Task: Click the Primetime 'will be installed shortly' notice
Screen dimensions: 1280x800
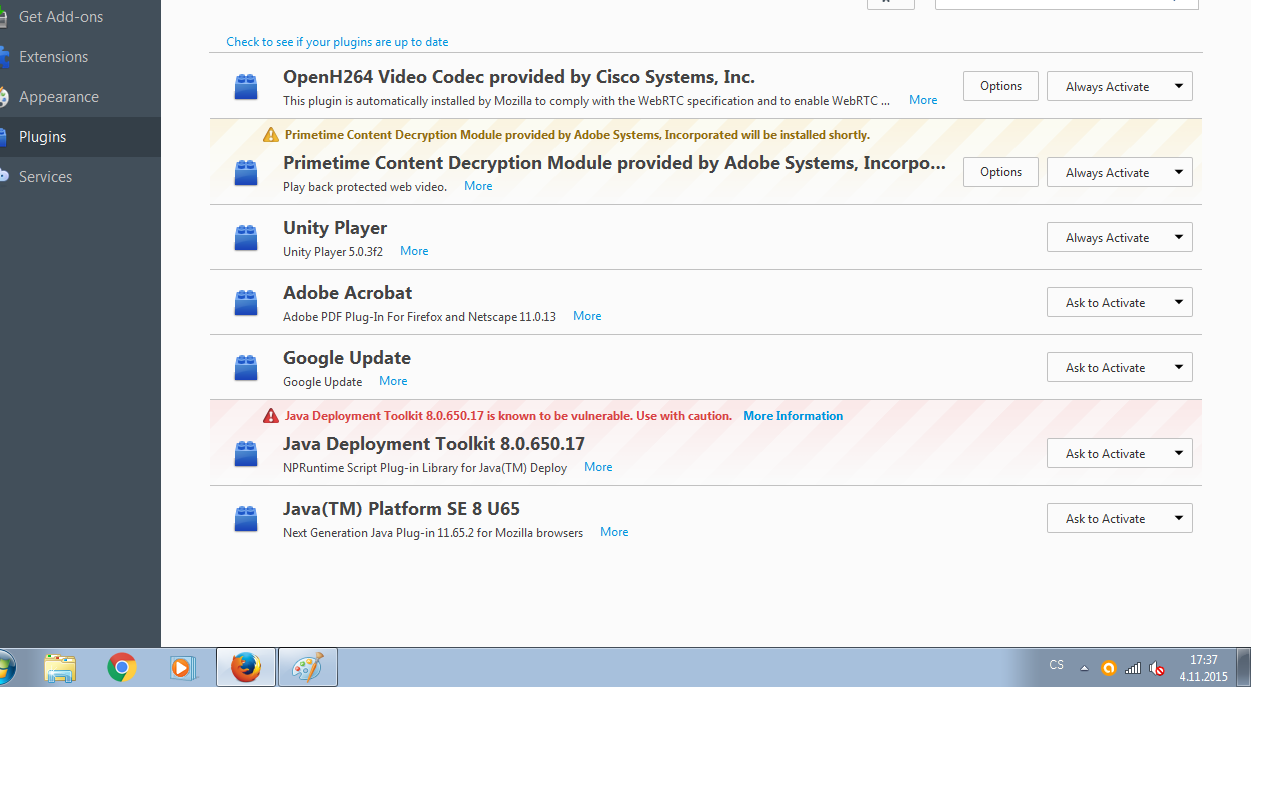Action: 577,135
